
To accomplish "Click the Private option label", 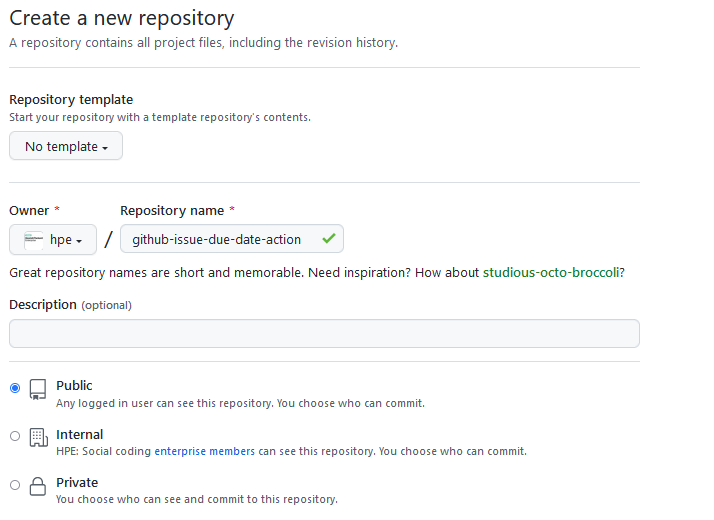I will click(x=77, y=483).
